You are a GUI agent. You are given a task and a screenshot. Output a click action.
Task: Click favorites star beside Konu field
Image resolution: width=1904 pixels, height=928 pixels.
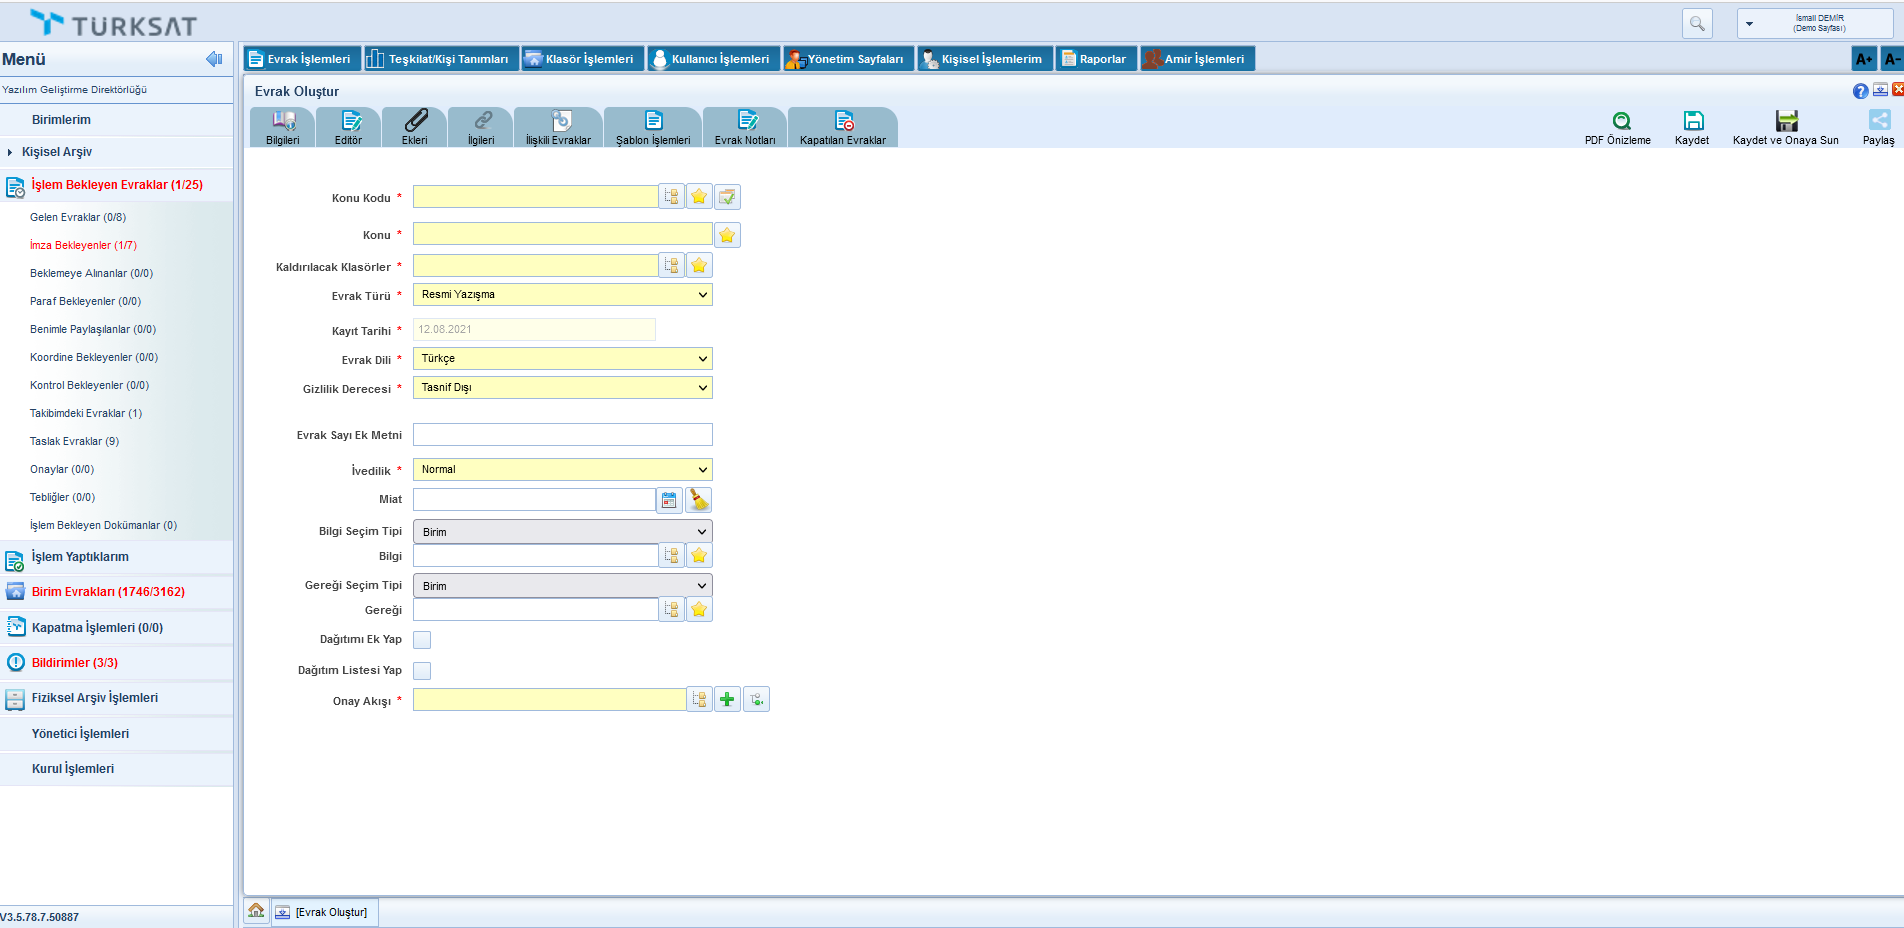point(727,235)
